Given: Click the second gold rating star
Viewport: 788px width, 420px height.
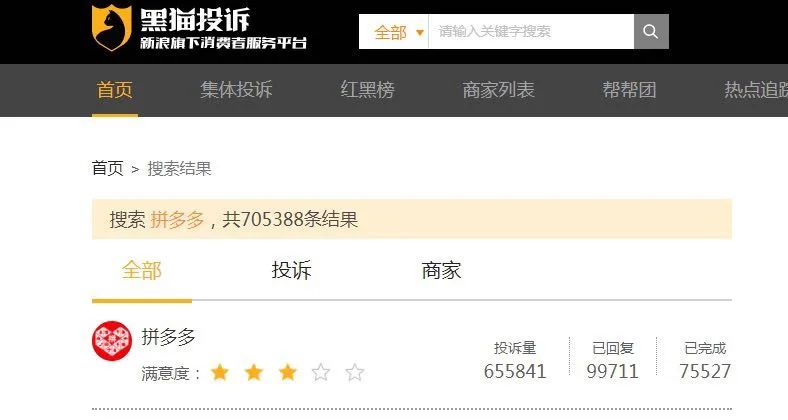Looking at the screenshot, I should tap(254, 373).
